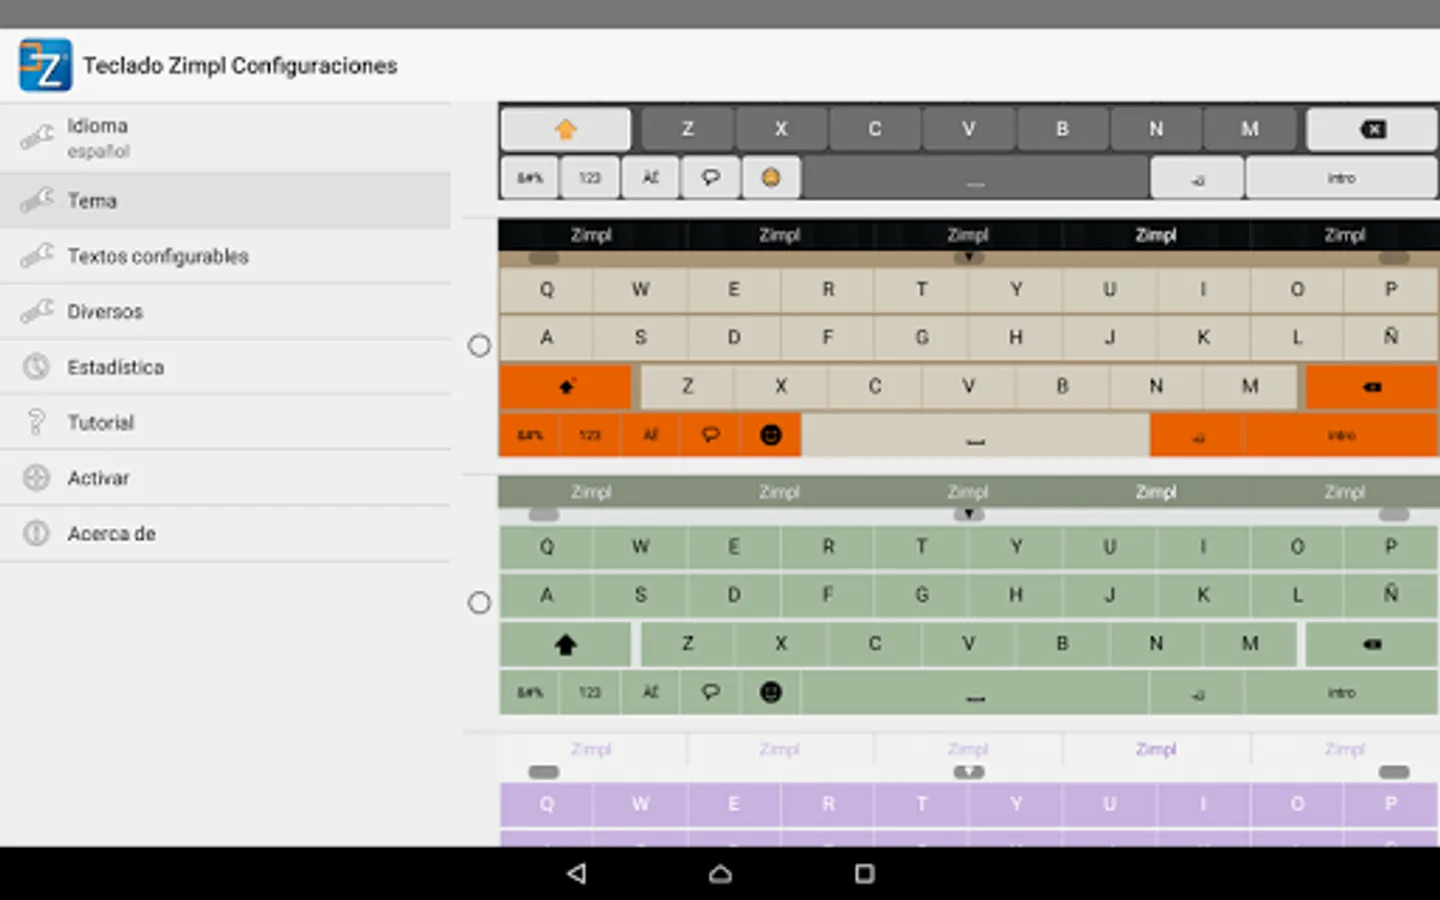Select the Tema settings entry
Screen dimensions: 1440x900
[x=225, y=200]
